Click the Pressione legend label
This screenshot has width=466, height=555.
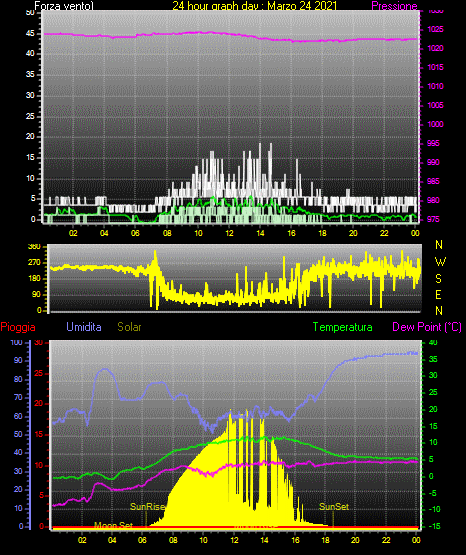tap(394, 6)
